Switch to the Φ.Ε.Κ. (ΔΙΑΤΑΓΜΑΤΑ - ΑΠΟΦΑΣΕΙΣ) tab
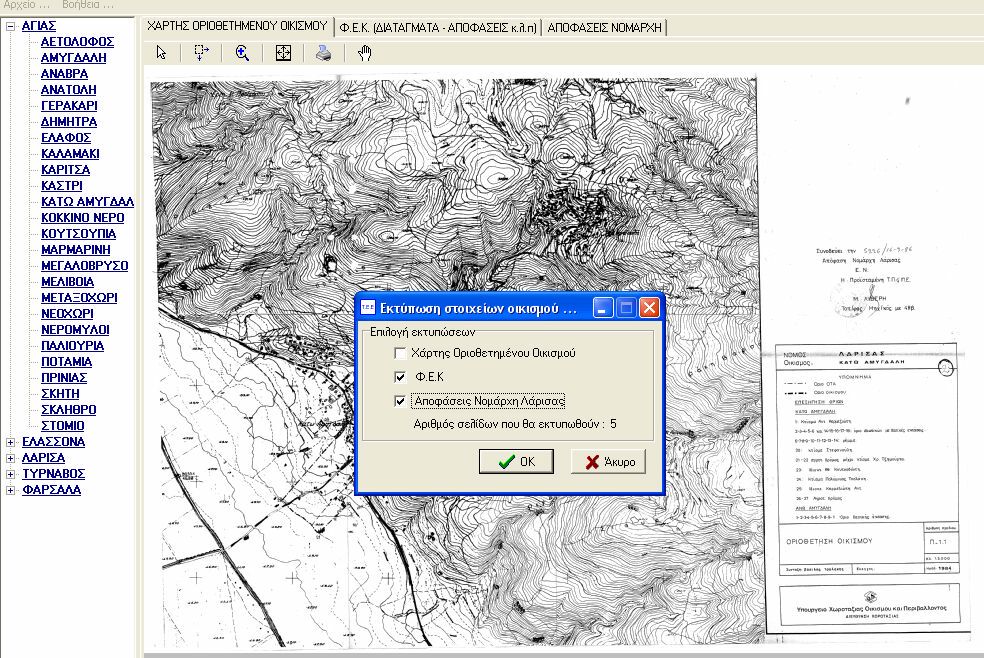This screenshot has height=658, width=984. coord(438,27)
